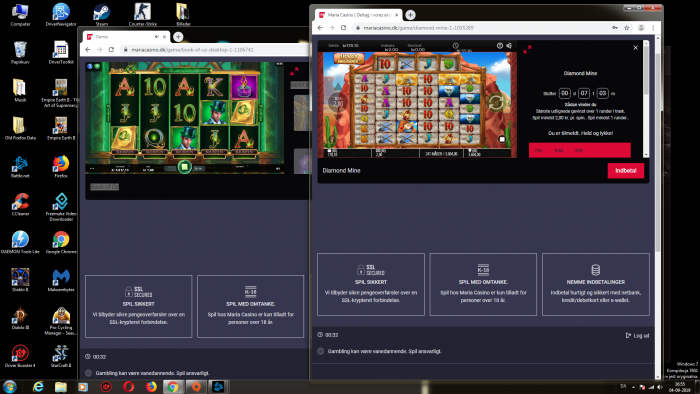This screenshot has height=394, width=700.
Task: Click tournament panel vertical scrollbar
Action: [x=646, y=99]
